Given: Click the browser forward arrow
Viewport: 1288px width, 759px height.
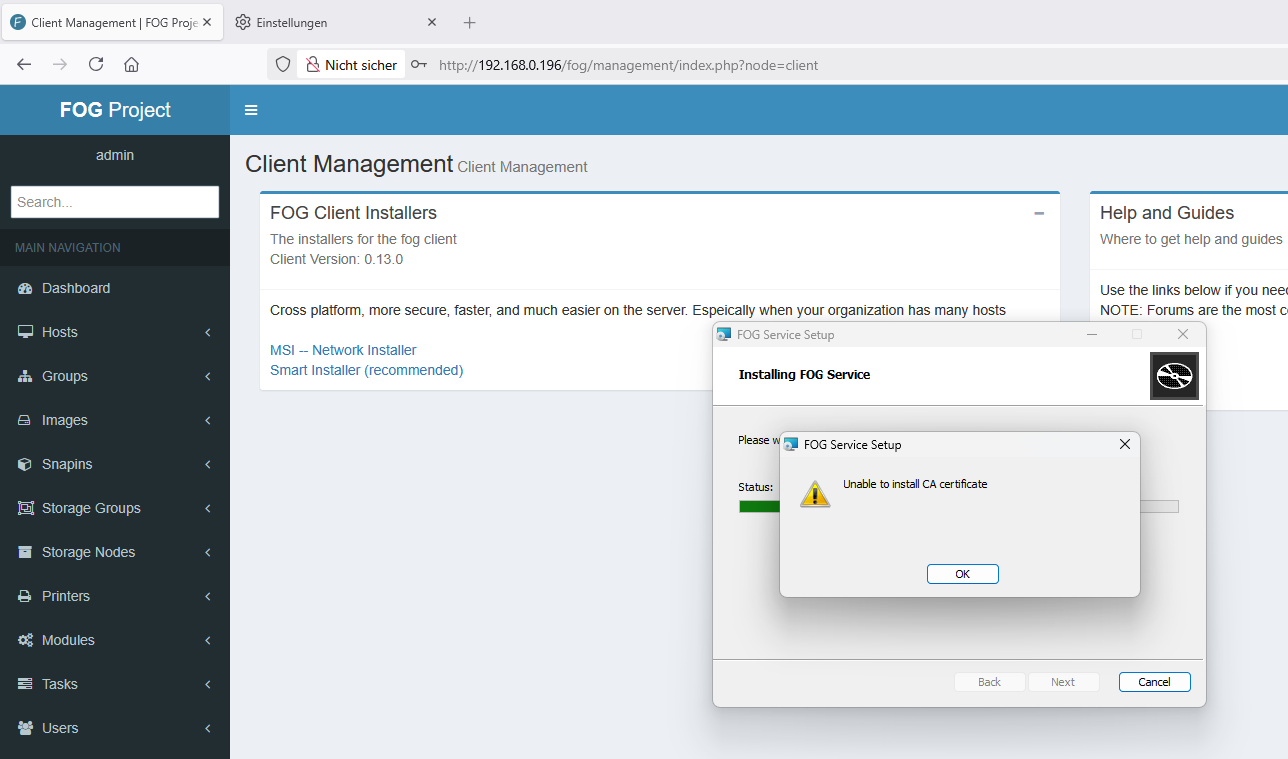Looking at the screenshot, I should pyautogui.click(x=60, y=64).
